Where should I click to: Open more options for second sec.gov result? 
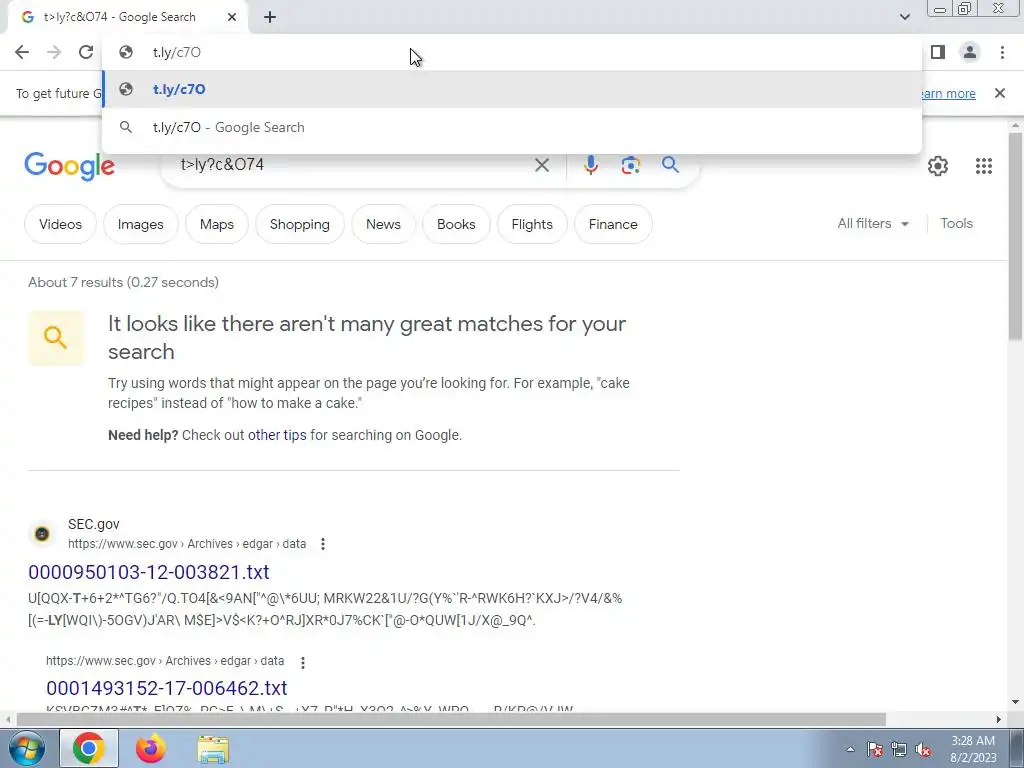[302, 662]
